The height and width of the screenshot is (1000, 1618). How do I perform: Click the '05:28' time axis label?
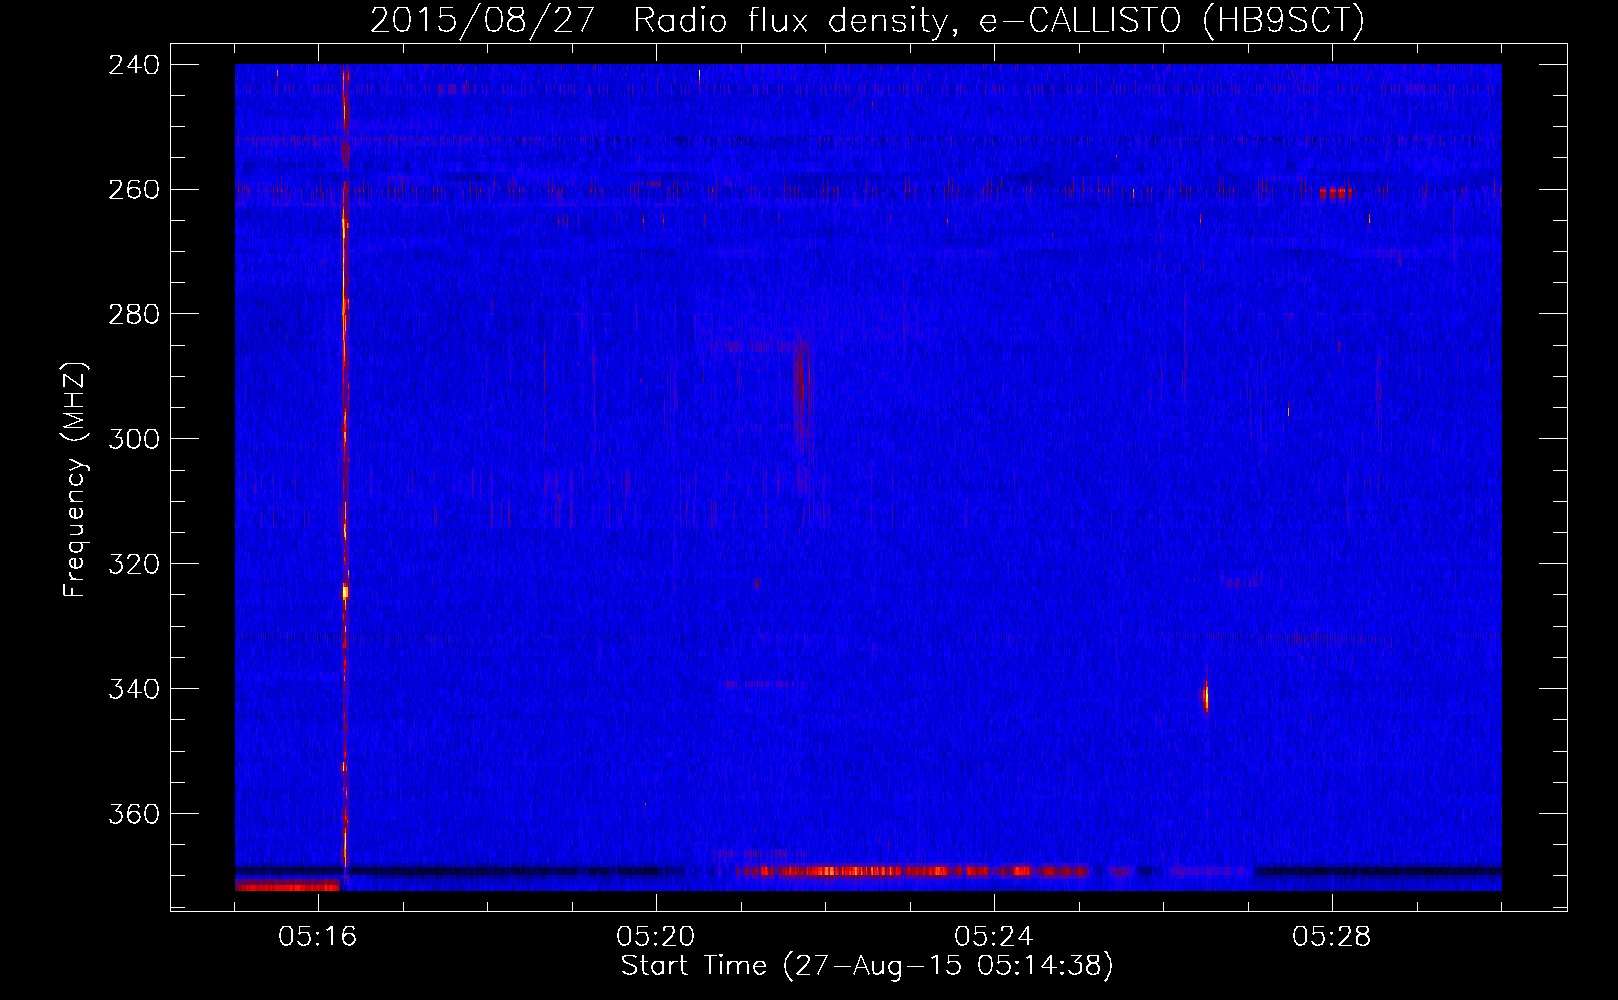click(1332, 937)
